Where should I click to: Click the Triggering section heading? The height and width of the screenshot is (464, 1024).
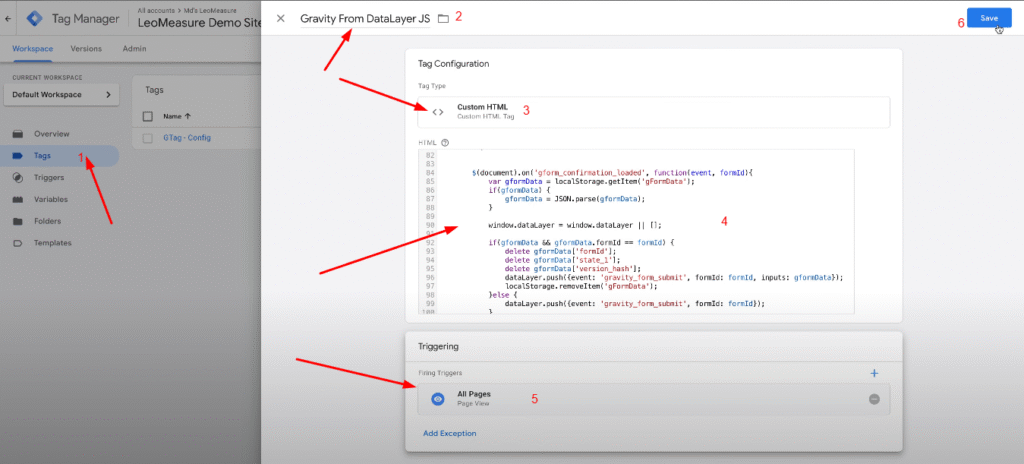[x=438, y=346]
